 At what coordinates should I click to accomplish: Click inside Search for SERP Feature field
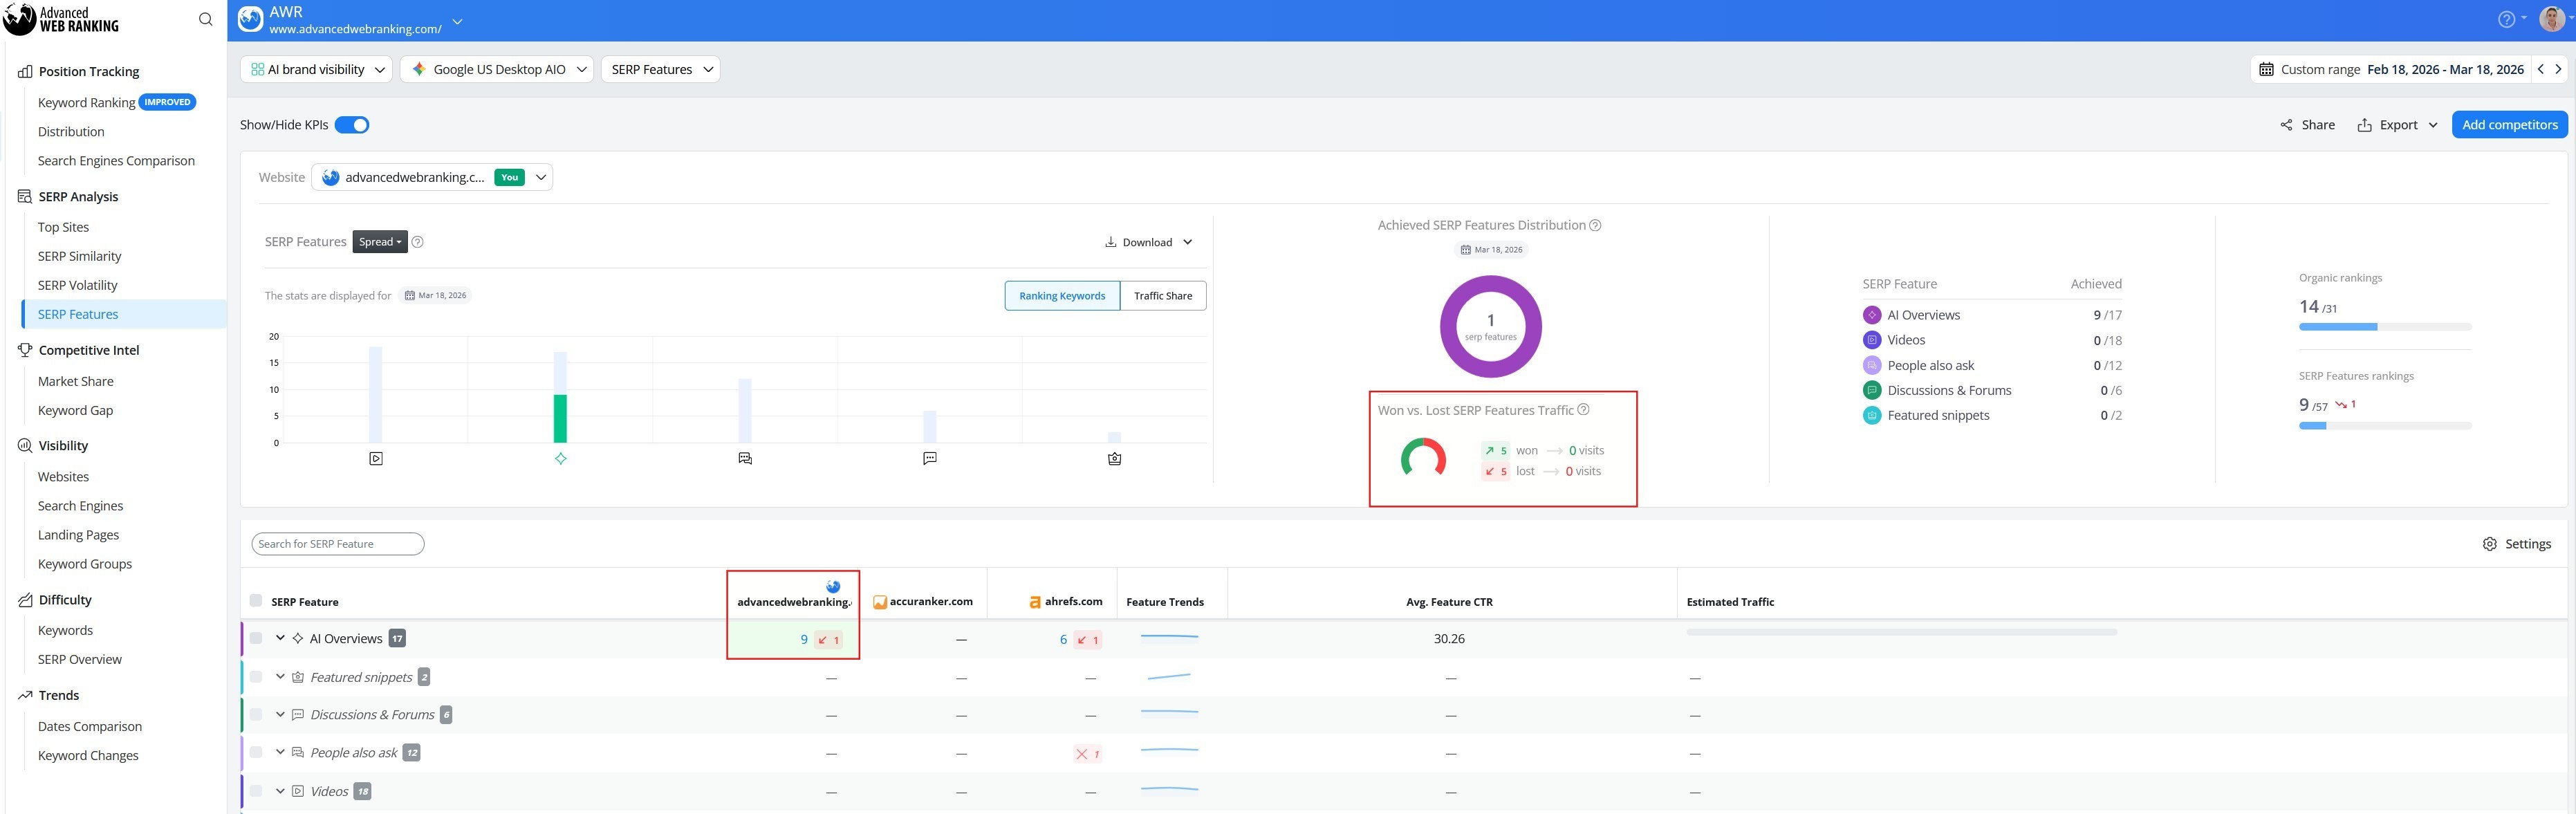[338, 544]
